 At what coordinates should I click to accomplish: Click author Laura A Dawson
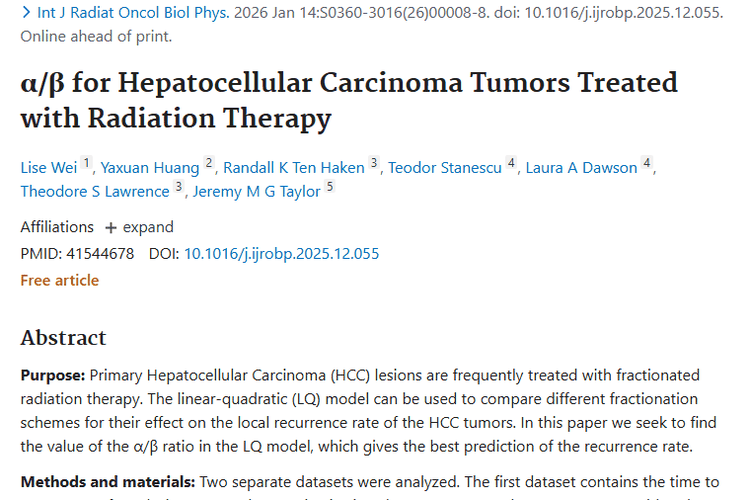581,167
